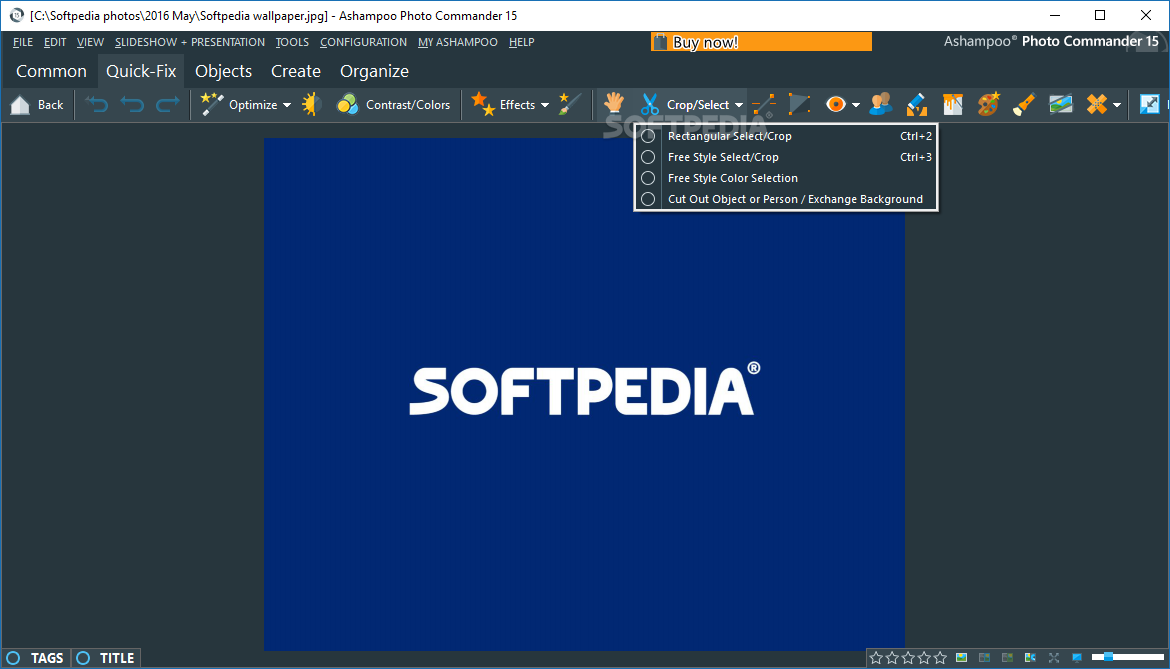Select the blue marker pen tool
1170x669 pixels.
pos(916,104)
